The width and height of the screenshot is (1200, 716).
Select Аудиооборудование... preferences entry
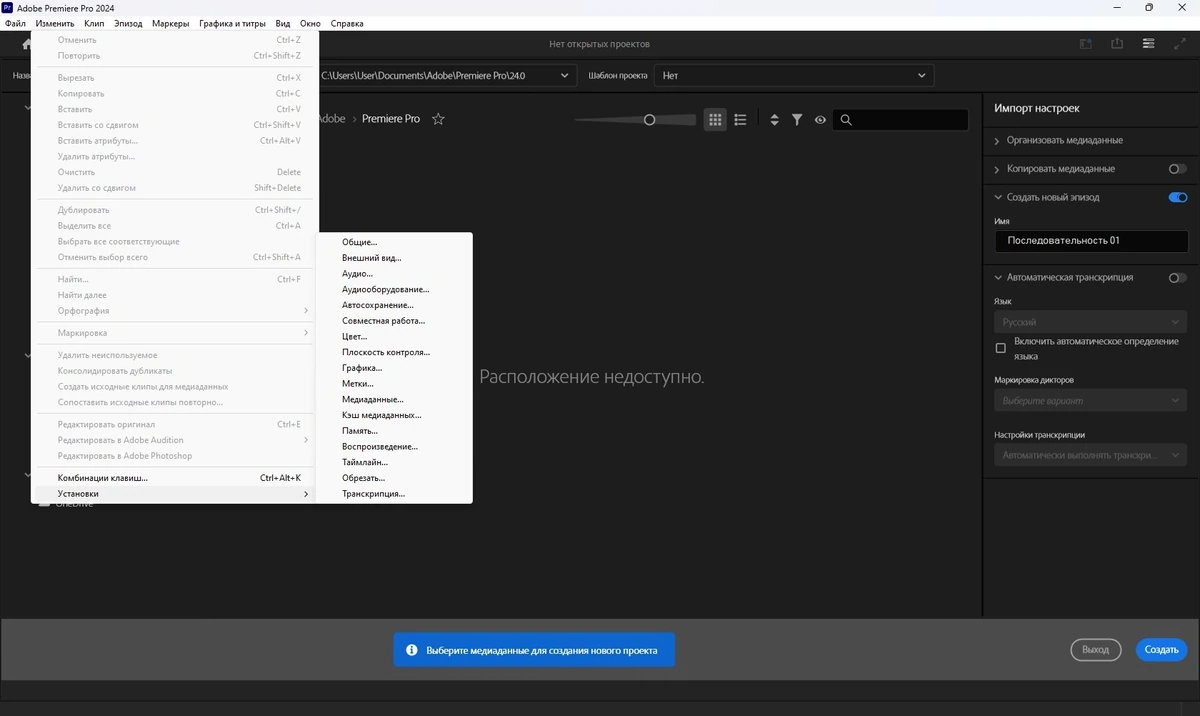pyautogui.click(x=394, y=289)
